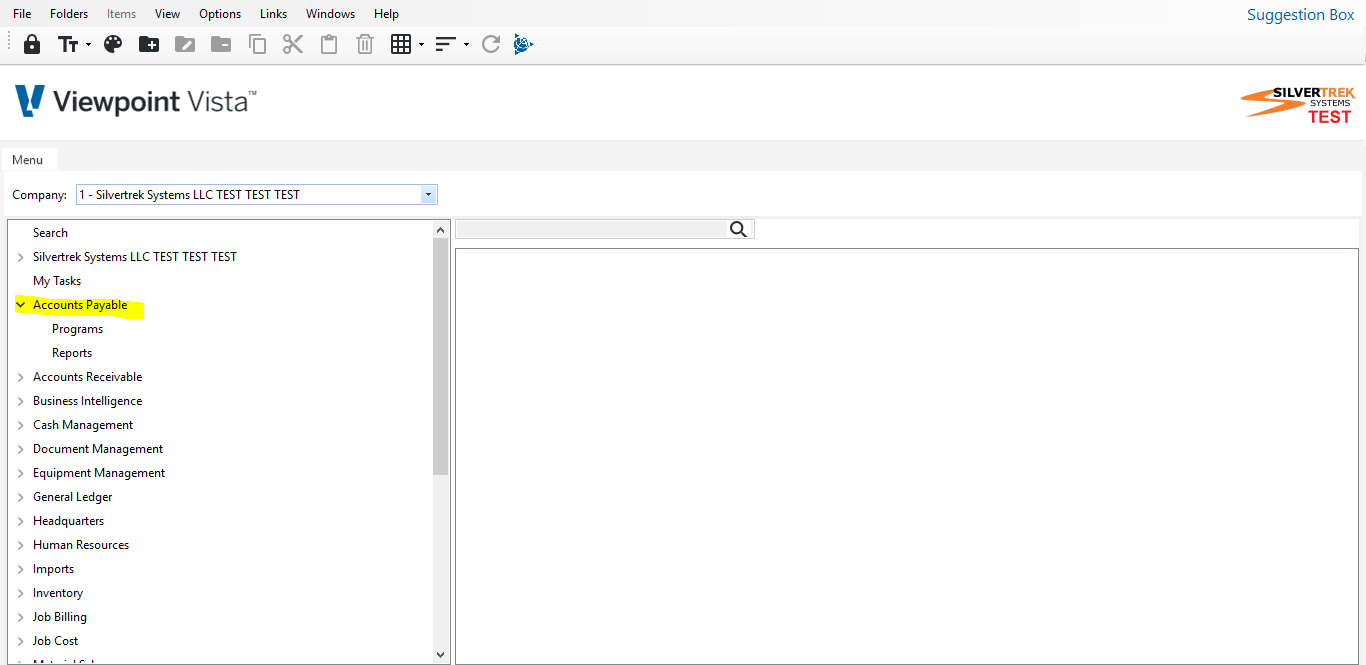Select Accounts Receivable label

pyautogui.click(x=87, y=377)
